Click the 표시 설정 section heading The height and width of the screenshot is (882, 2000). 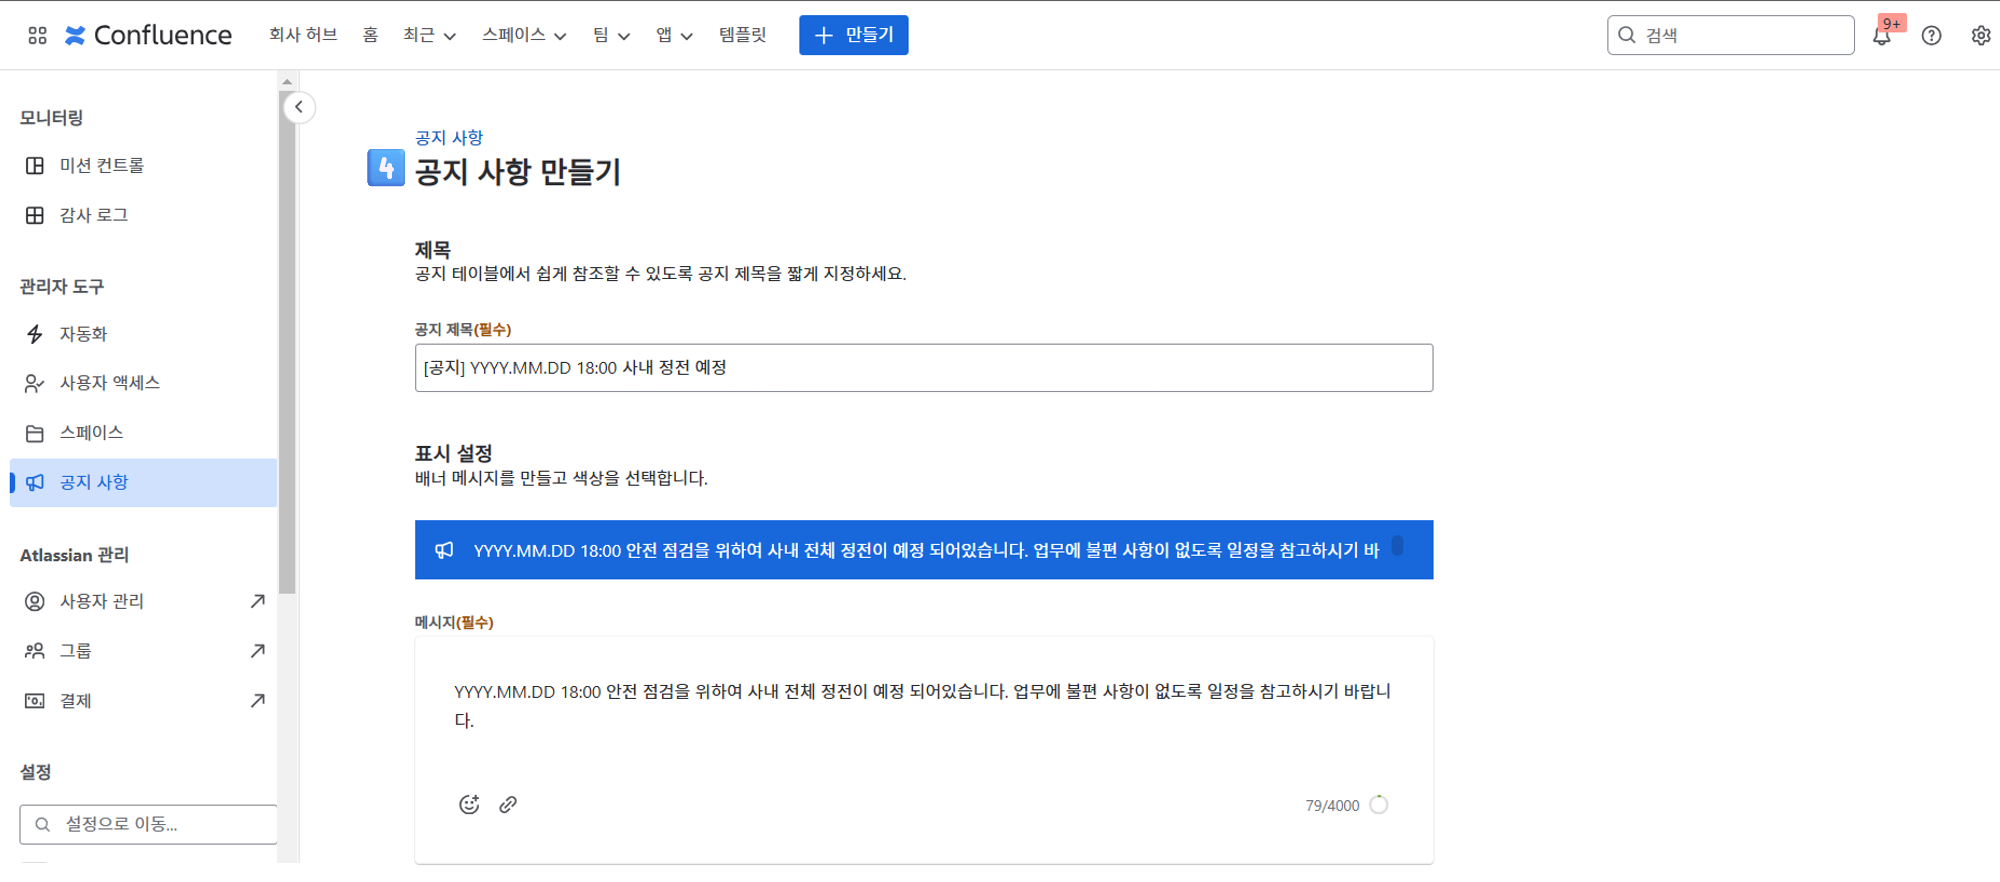click(454, 453)
